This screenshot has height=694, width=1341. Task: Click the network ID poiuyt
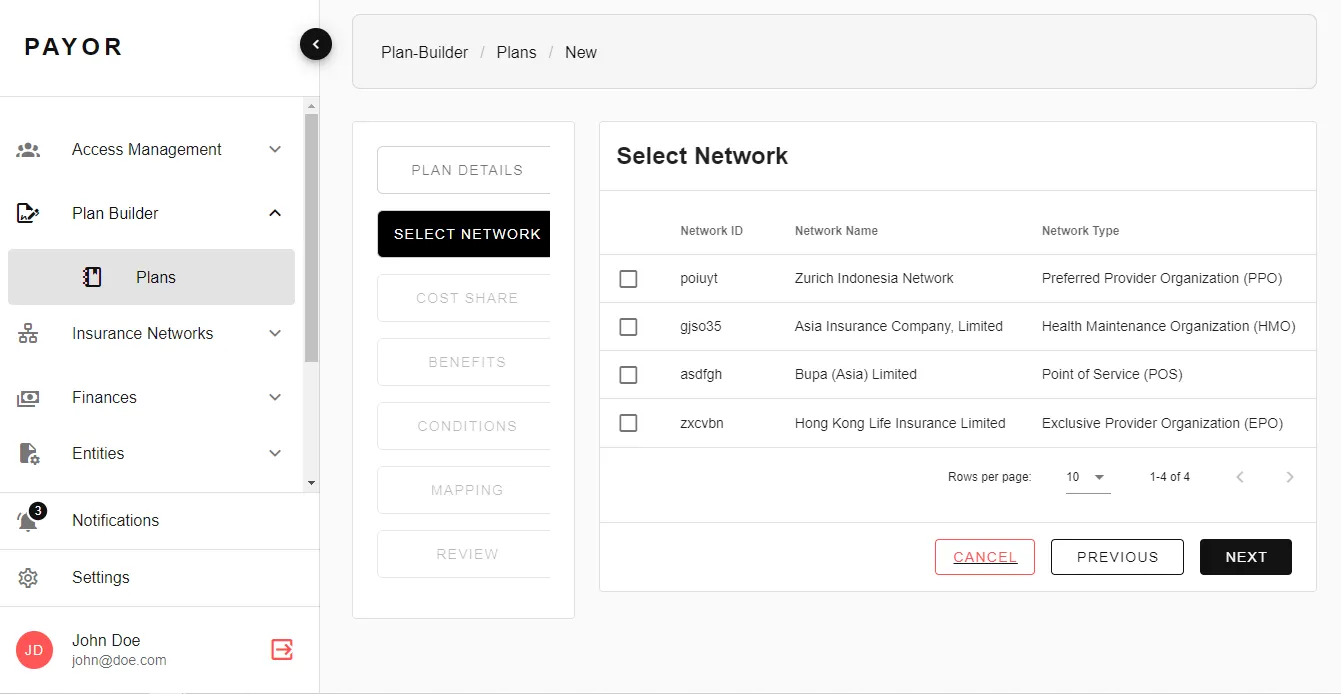pos(699,279)
